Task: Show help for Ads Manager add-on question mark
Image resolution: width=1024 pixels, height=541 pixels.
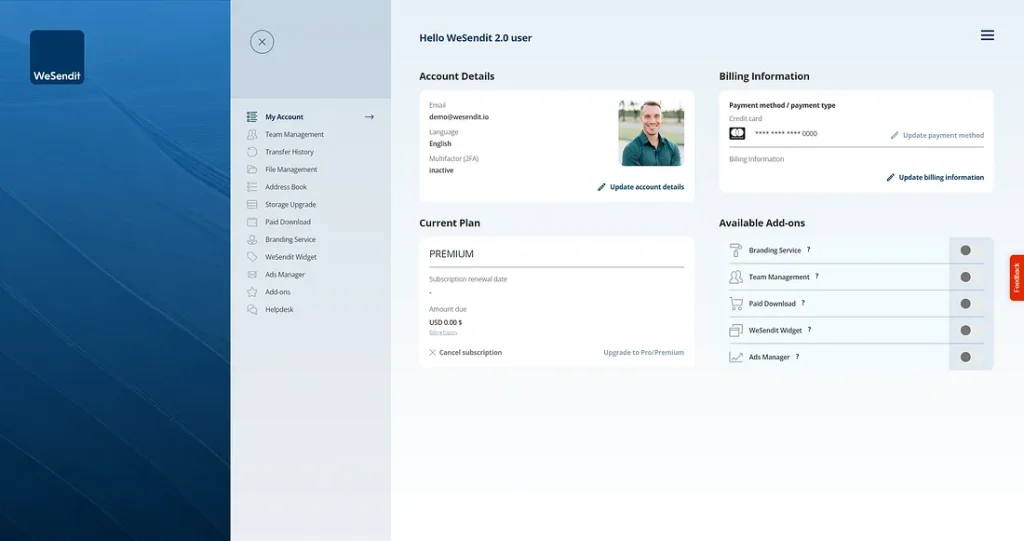Action: 797,357
